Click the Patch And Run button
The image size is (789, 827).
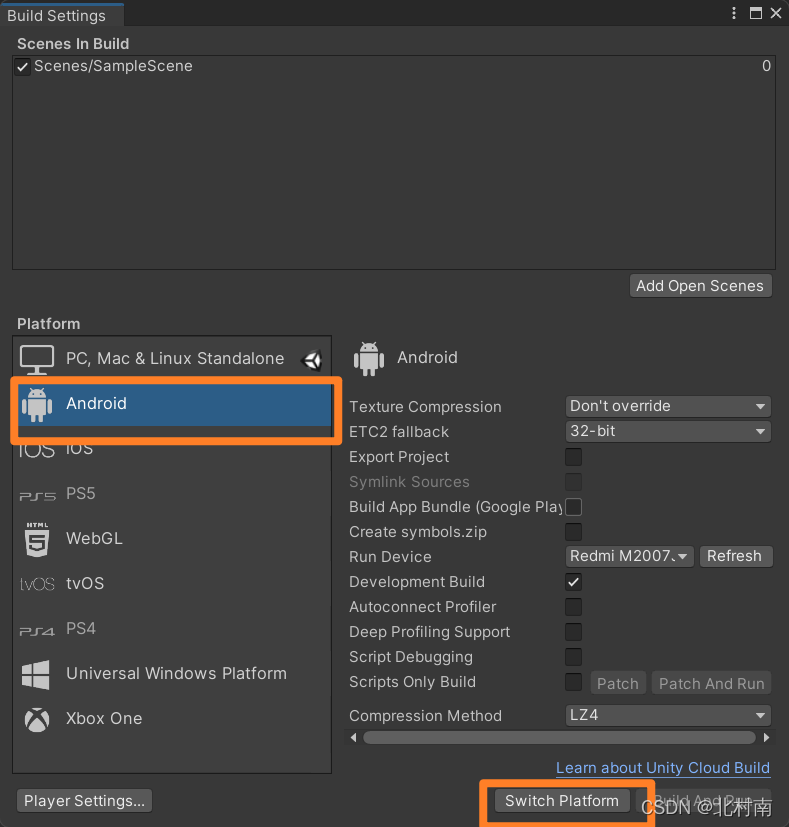[711, 684]
